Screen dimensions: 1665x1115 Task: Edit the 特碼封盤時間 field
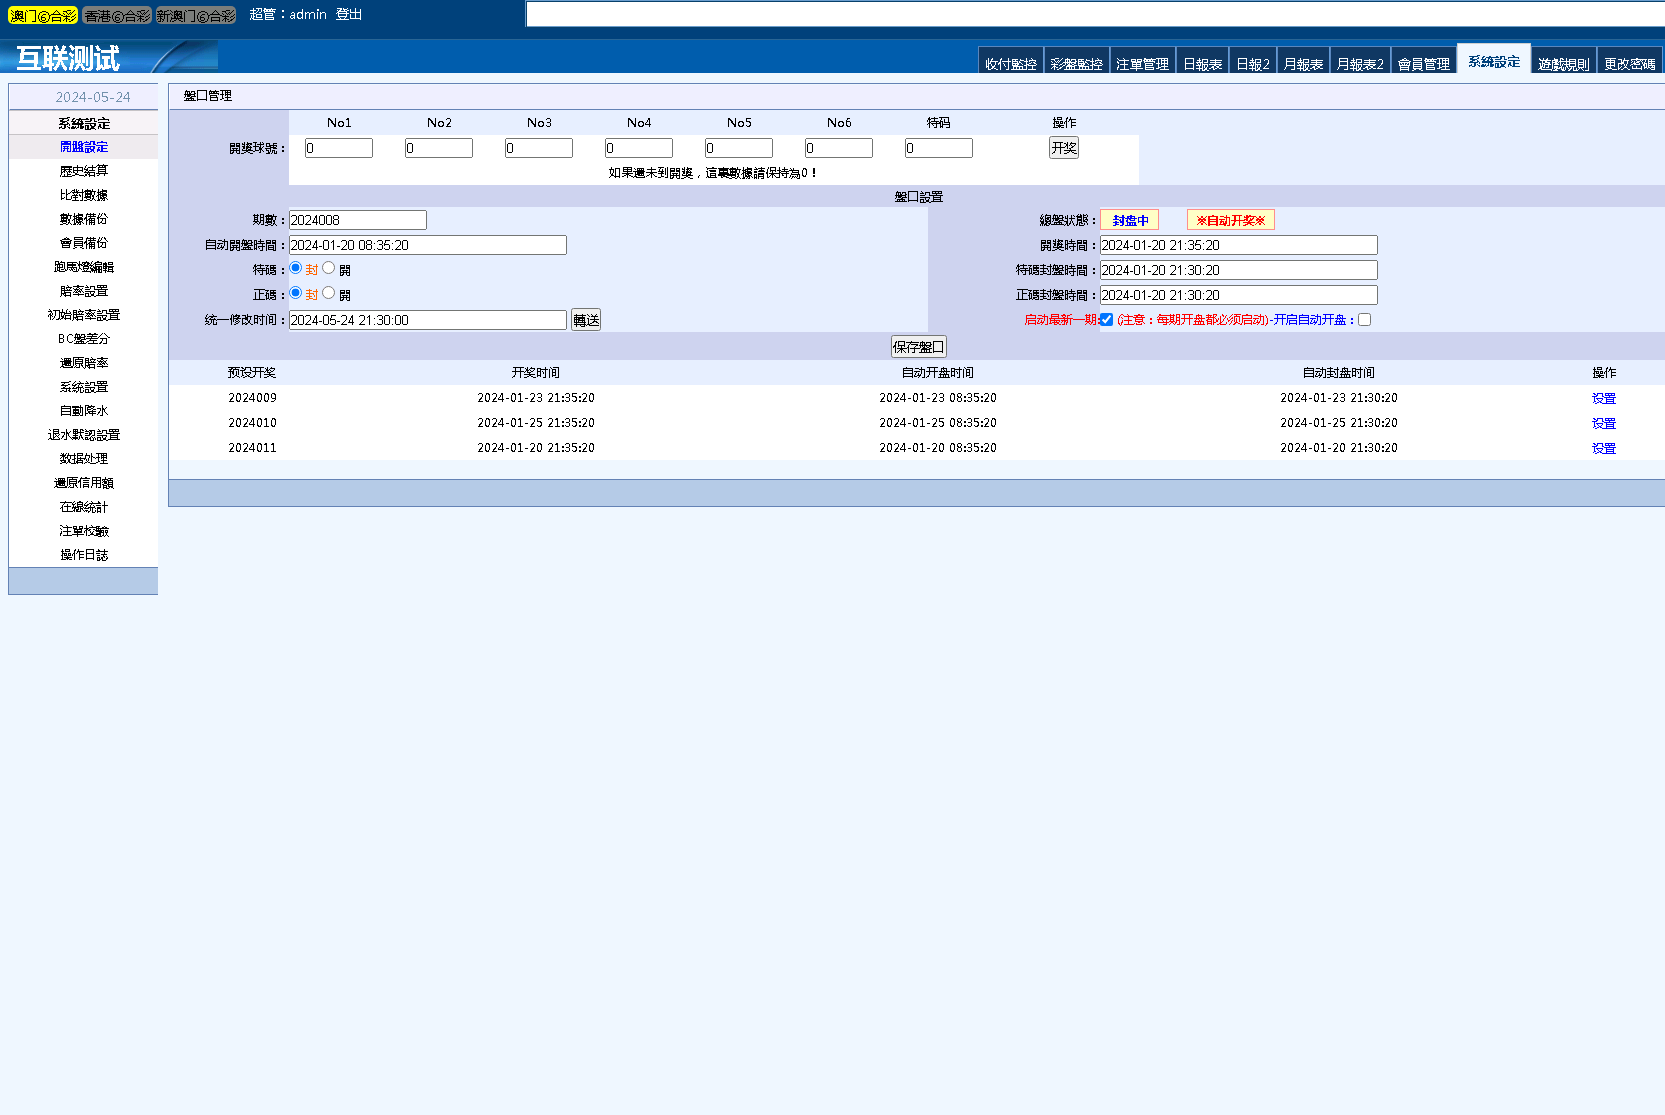coord(1239,270)
